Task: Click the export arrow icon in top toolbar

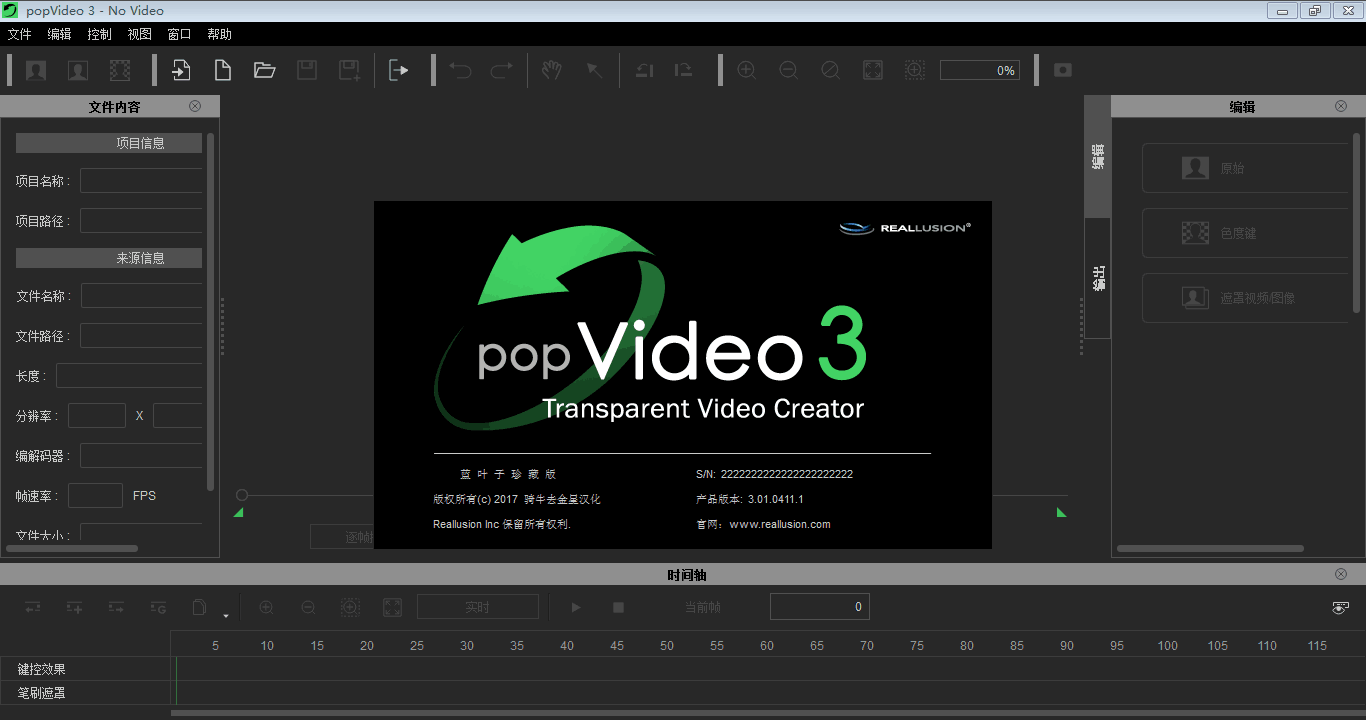Action: 398,70
